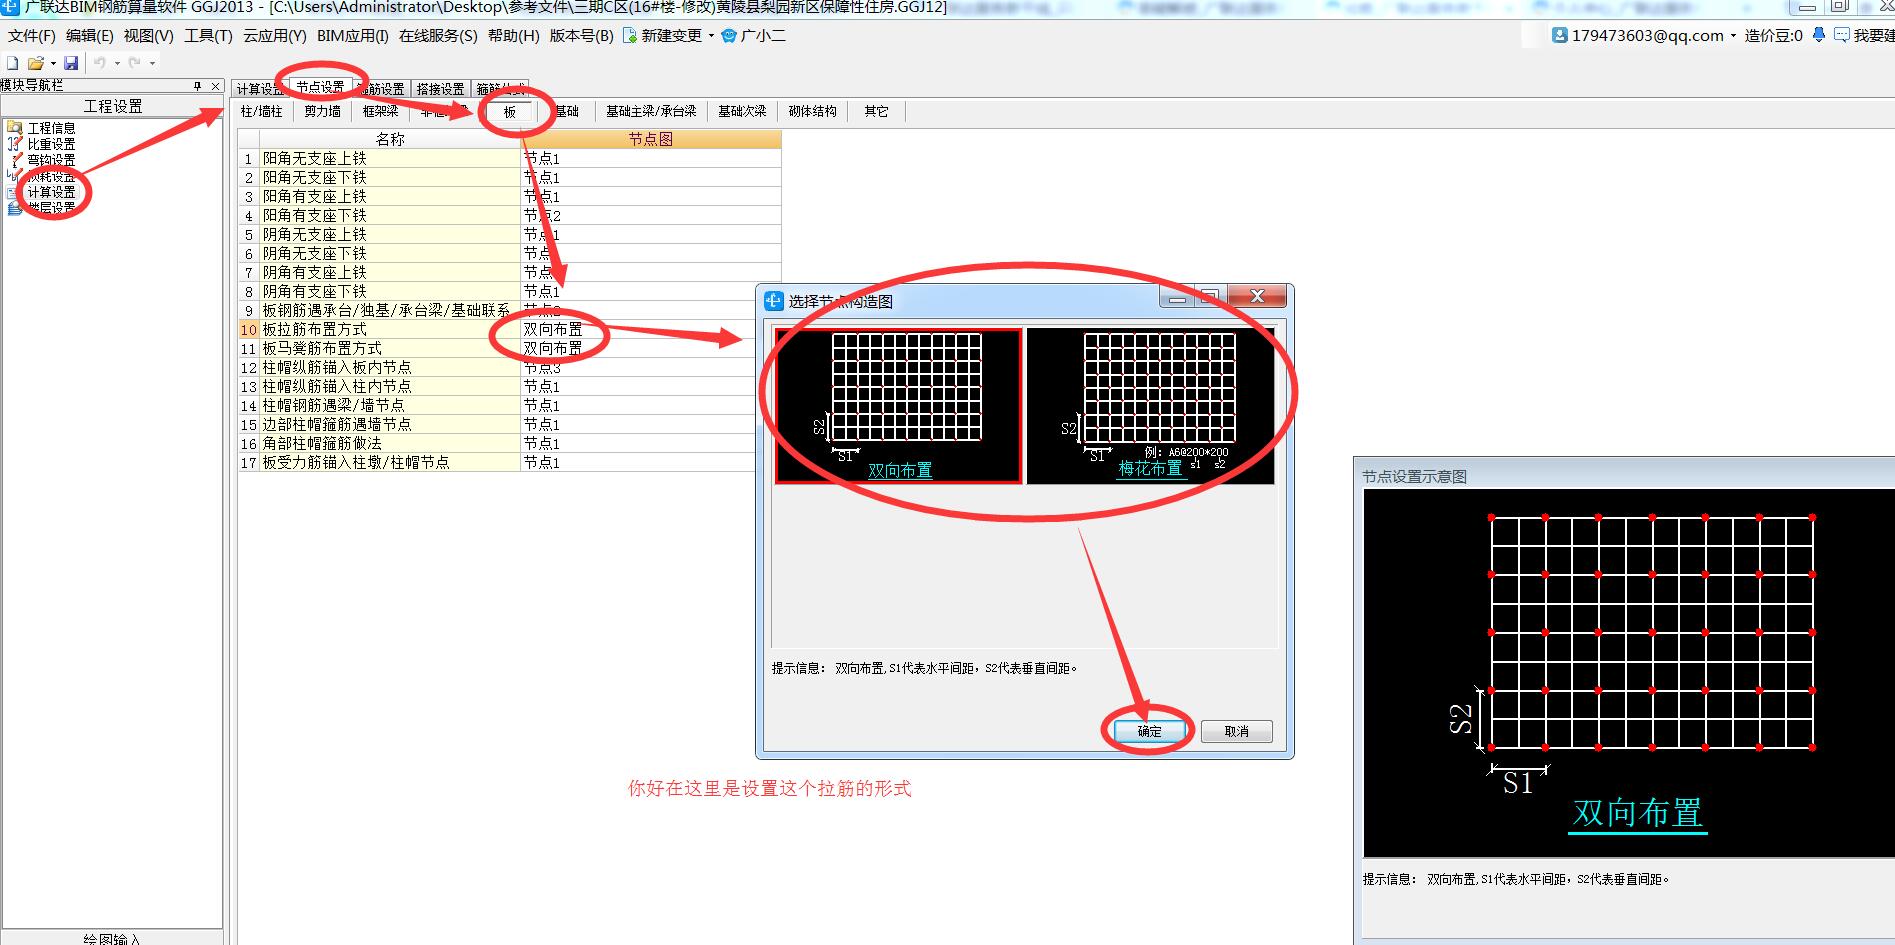Viewport: 1895px width, 945px height.
Task: Switch to the 其它 tab
Action: point(877,111)
